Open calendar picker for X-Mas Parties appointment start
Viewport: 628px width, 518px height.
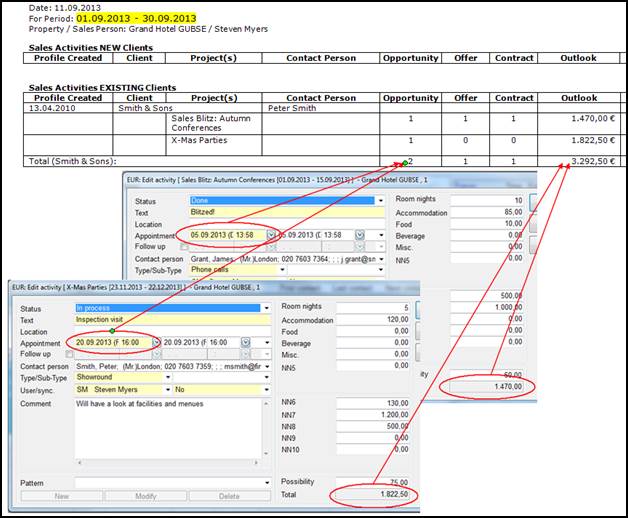point(157,342)
